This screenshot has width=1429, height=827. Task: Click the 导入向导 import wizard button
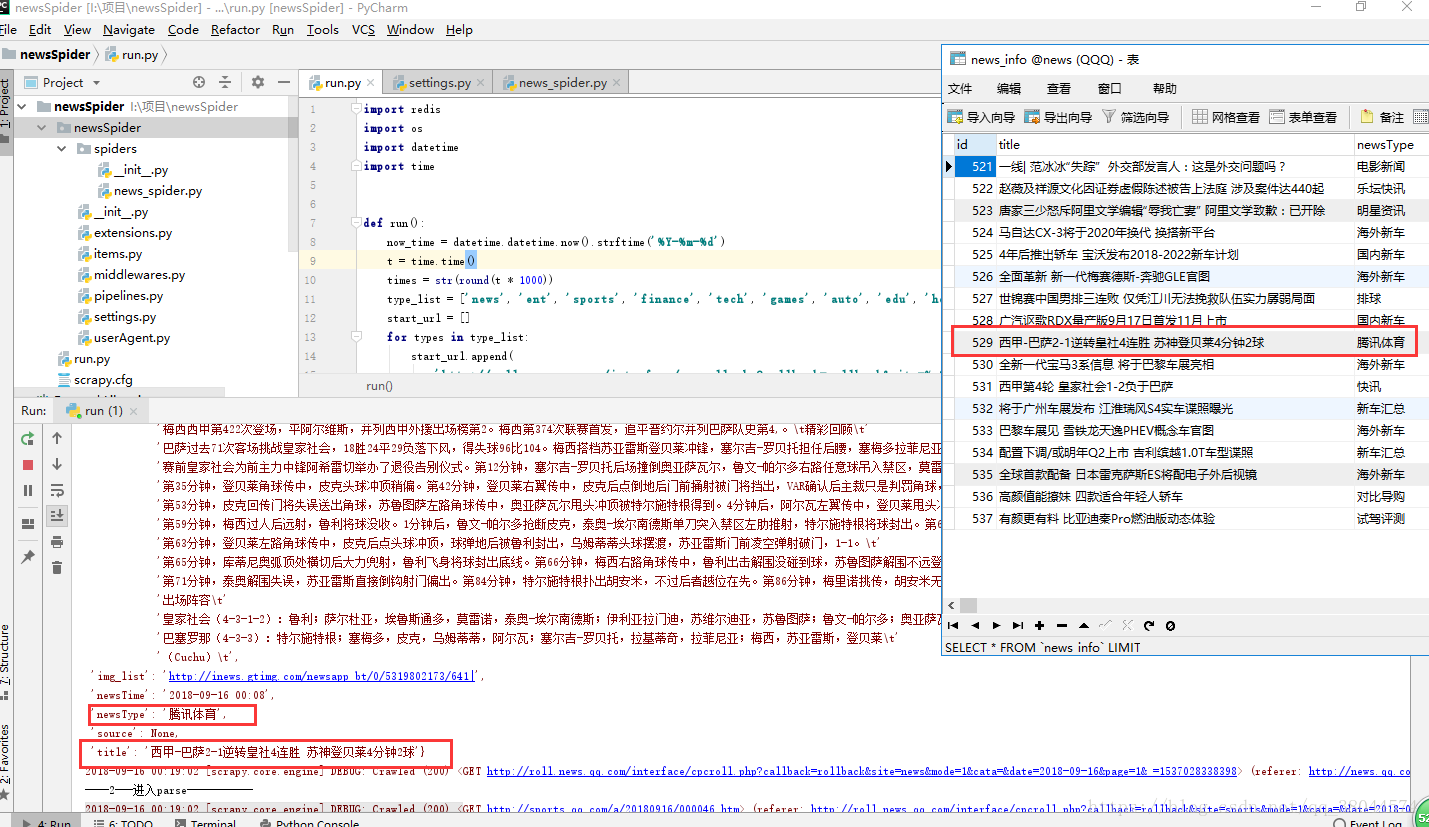click(x=981, y=117)
